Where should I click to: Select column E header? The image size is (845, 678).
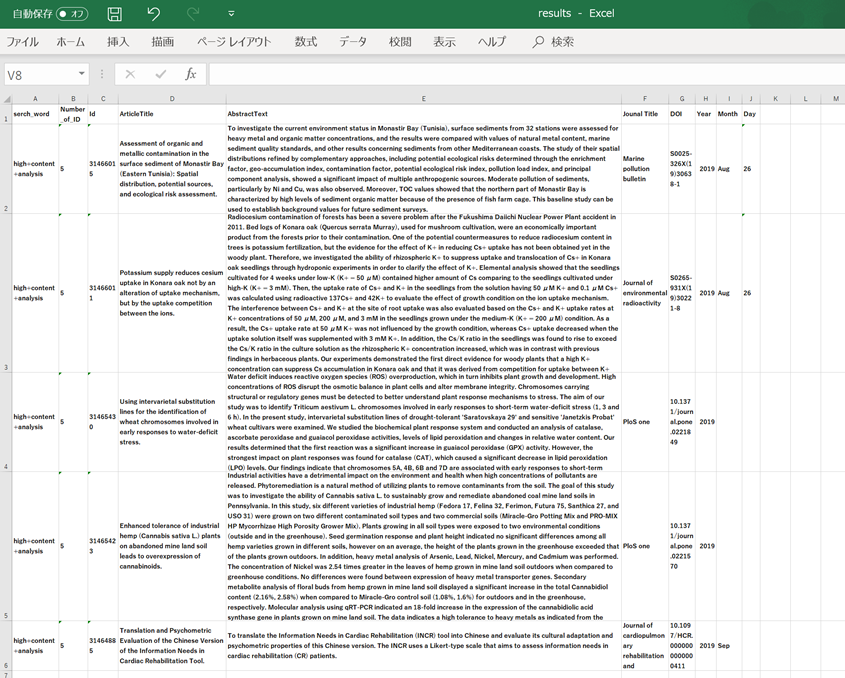[424, 99]
